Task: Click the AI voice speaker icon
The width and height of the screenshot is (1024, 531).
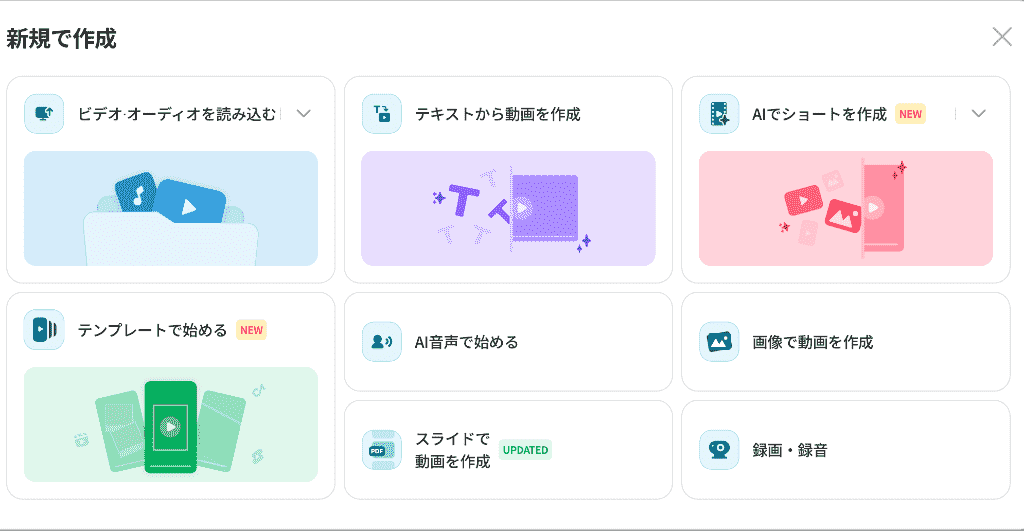Action: coord(381,342)
